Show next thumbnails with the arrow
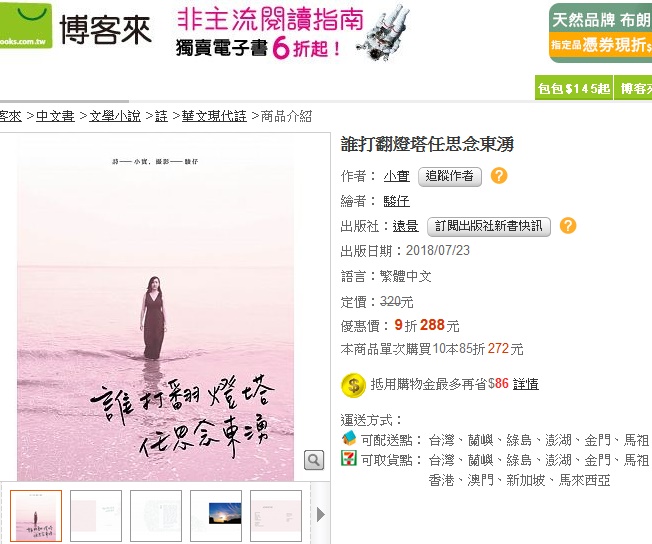652x544 pixels. [320, 514]
